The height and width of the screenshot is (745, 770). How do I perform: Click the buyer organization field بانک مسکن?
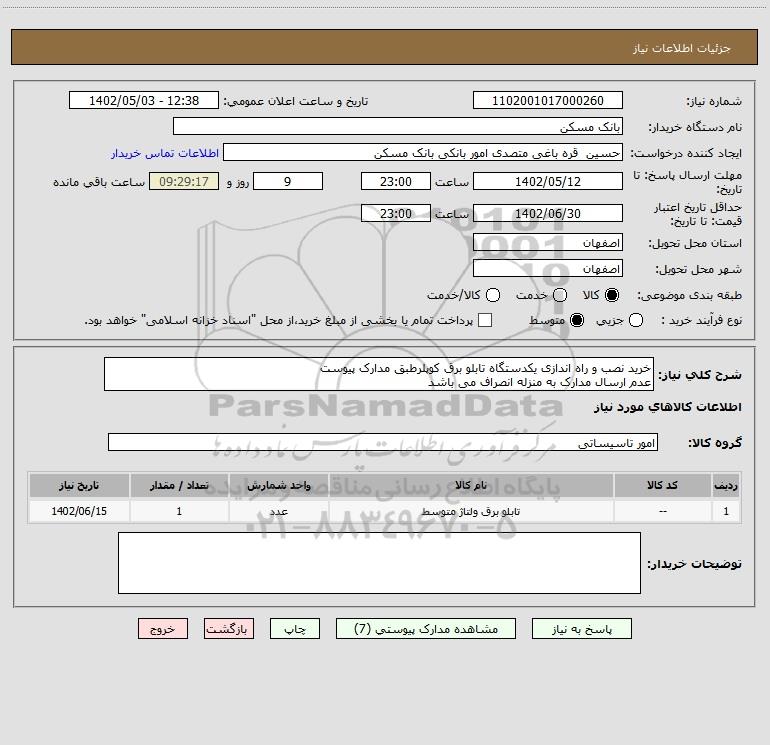[398, 127]
